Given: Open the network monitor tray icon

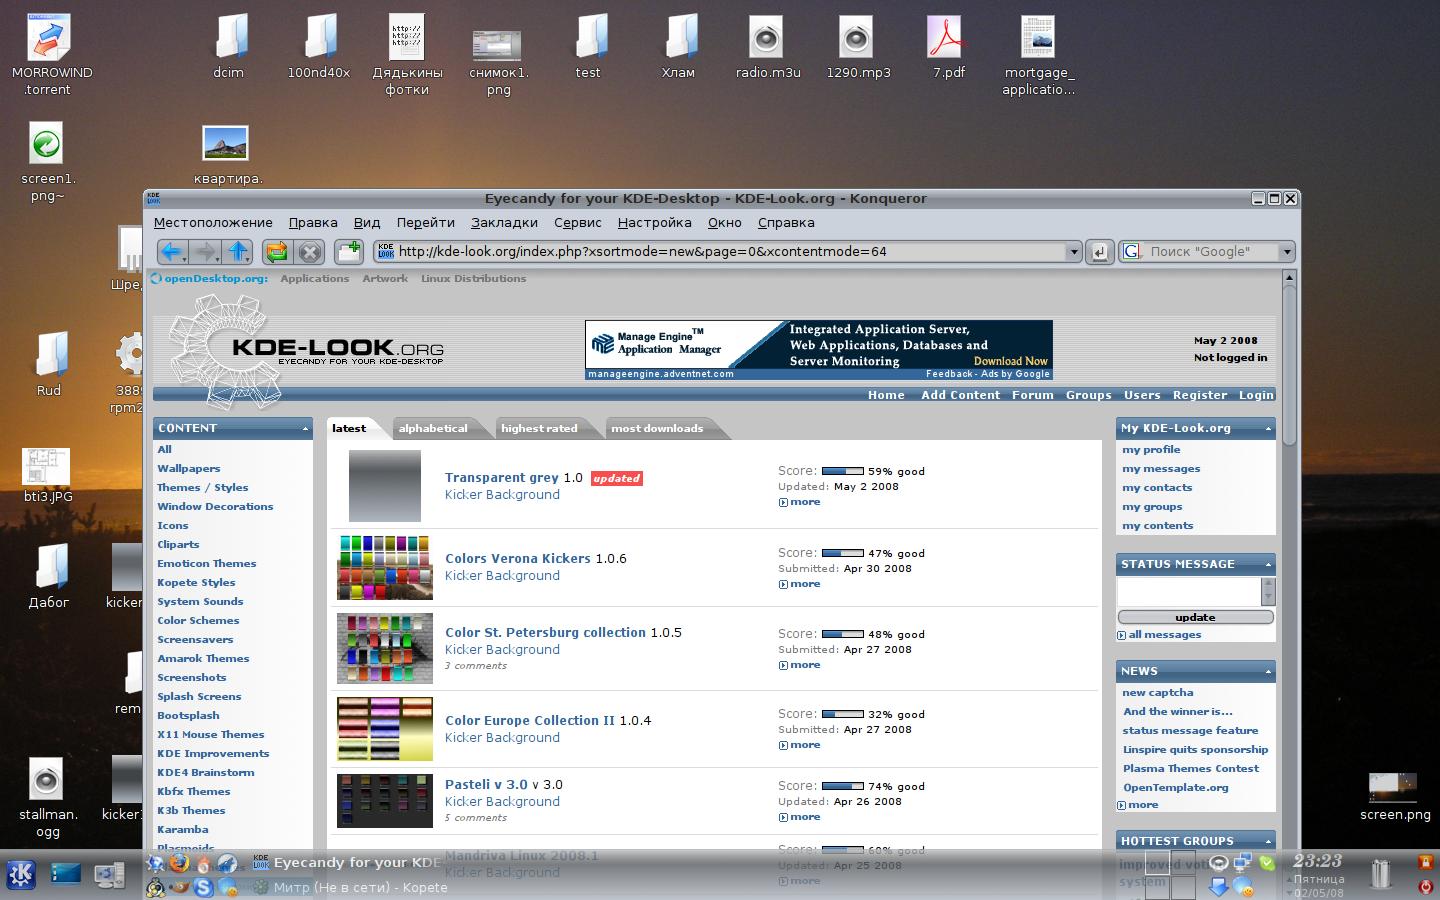Looking at the screenshot, I should (x=1243, y=862).
